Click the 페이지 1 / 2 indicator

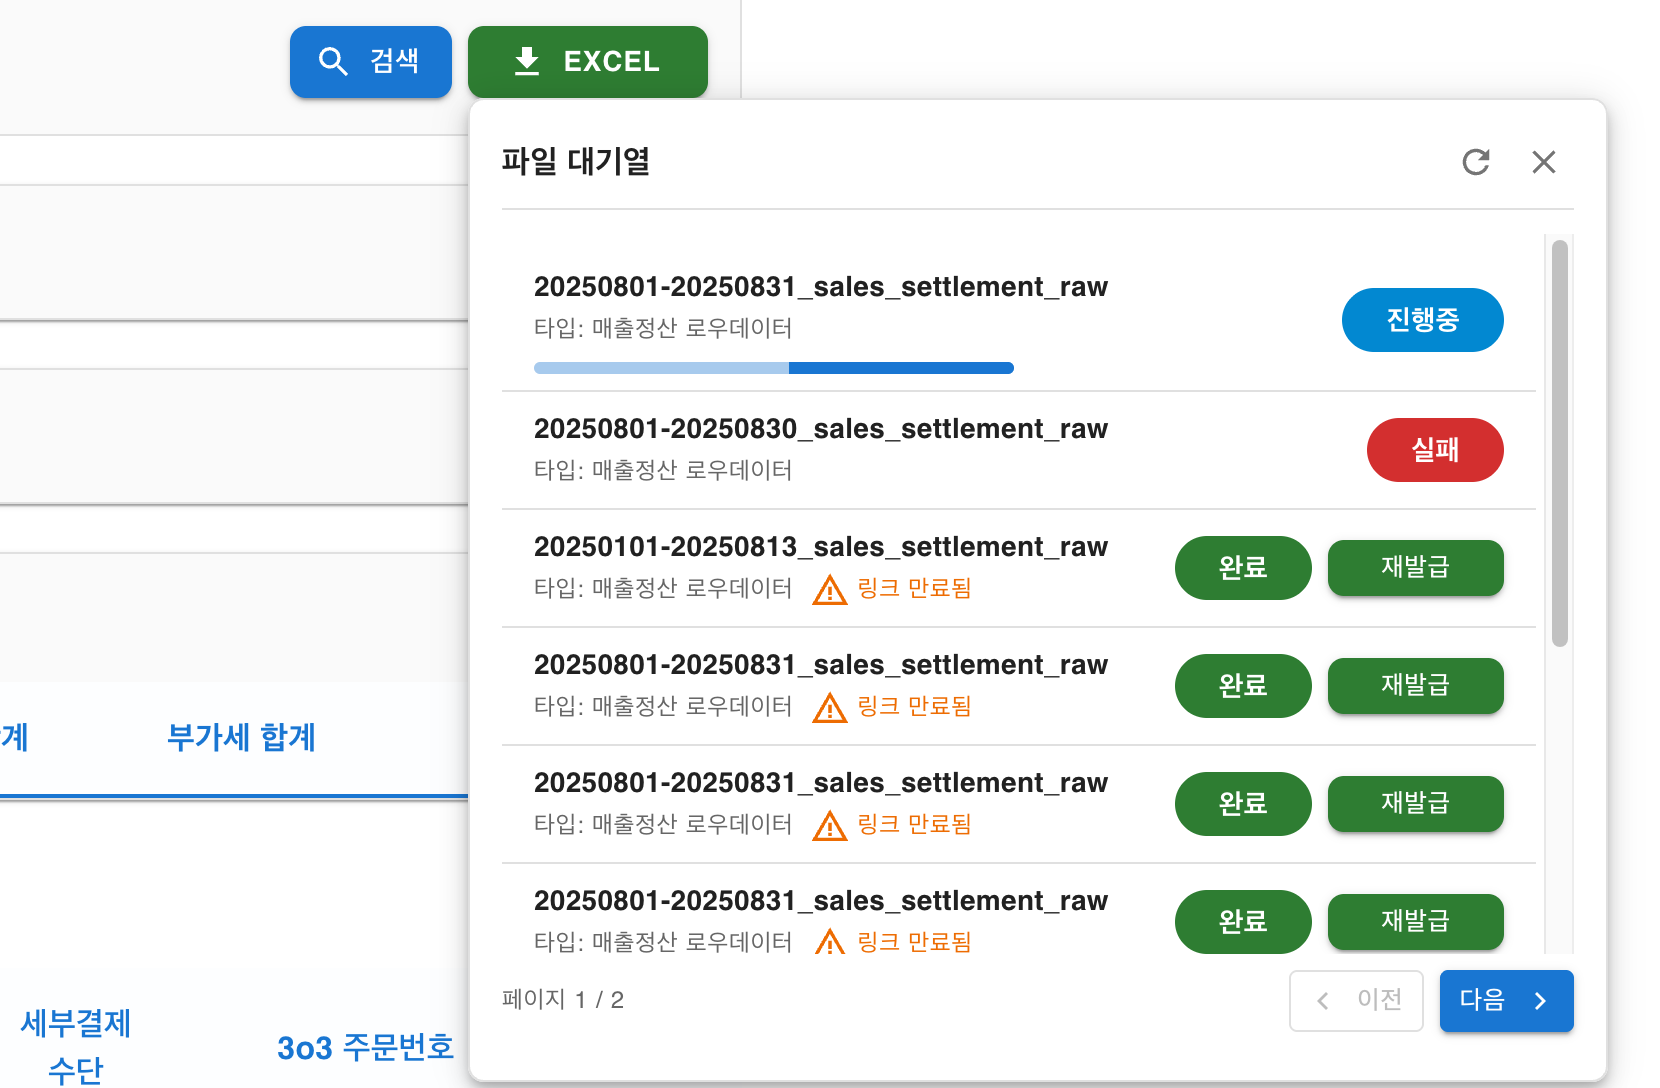pyautogui.click(x=563, y=1000)
